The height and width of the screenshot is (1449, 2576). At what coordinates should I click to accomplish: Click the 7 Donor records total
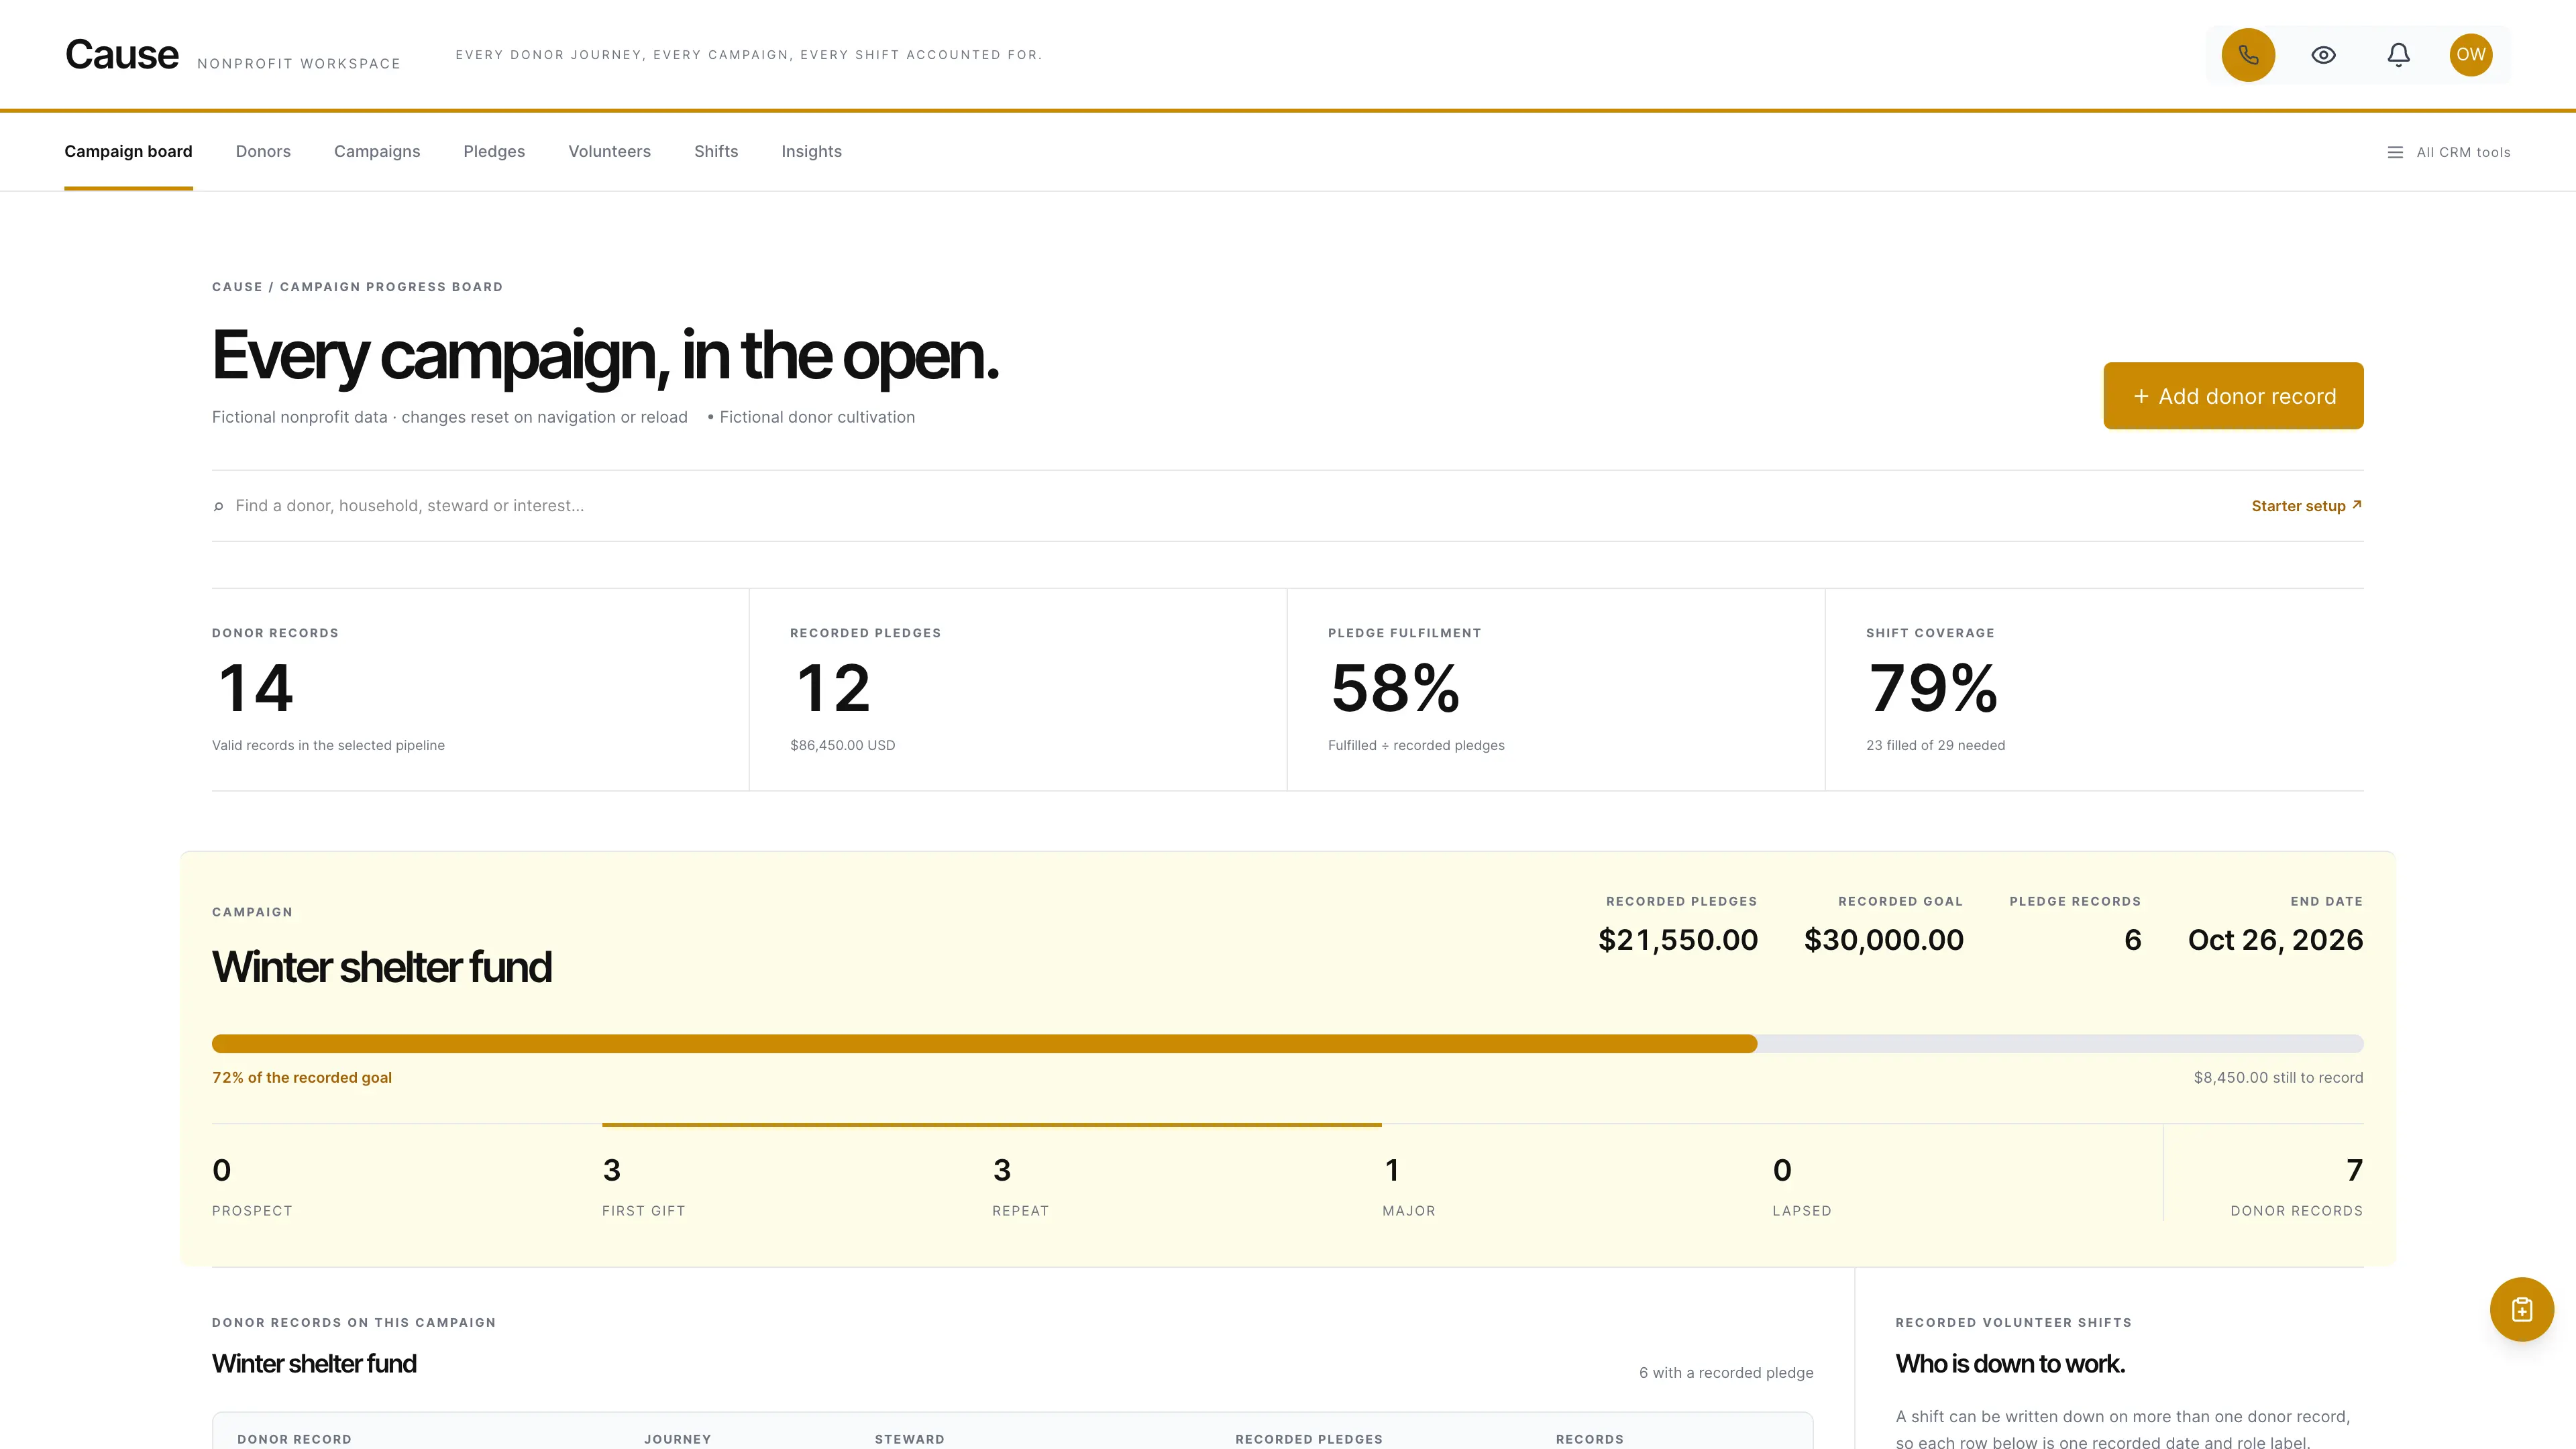2264,1188
